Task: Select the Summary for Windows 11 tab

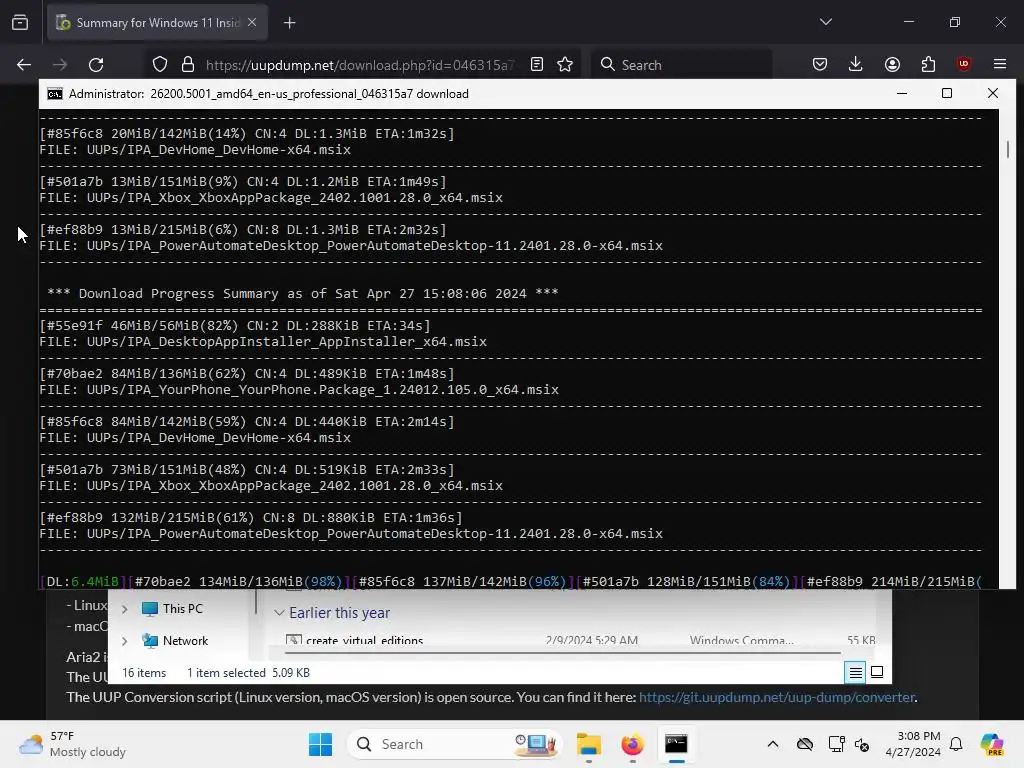Action: point(157,23)
